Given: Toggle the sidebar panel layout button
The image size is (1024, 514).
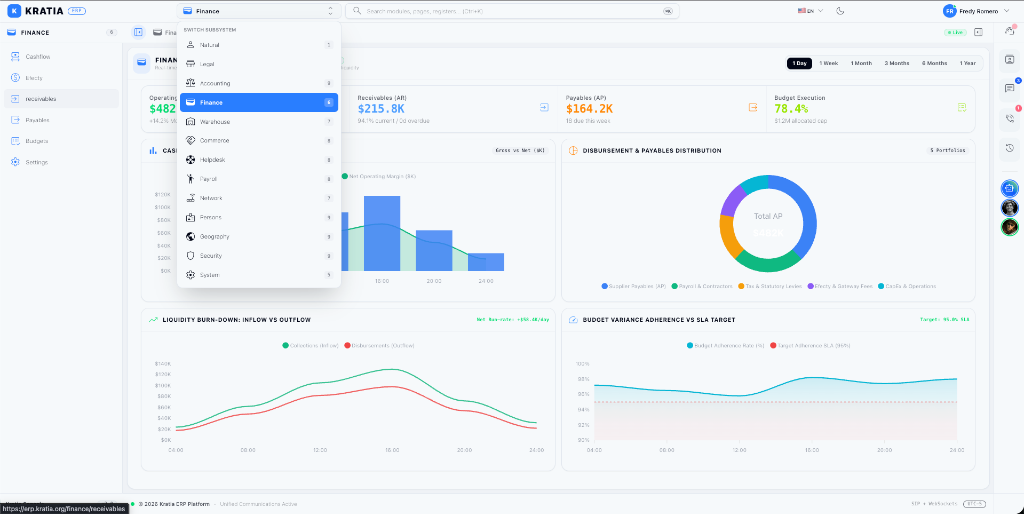Looking at the screenshot, I should [x=138, y=32].
